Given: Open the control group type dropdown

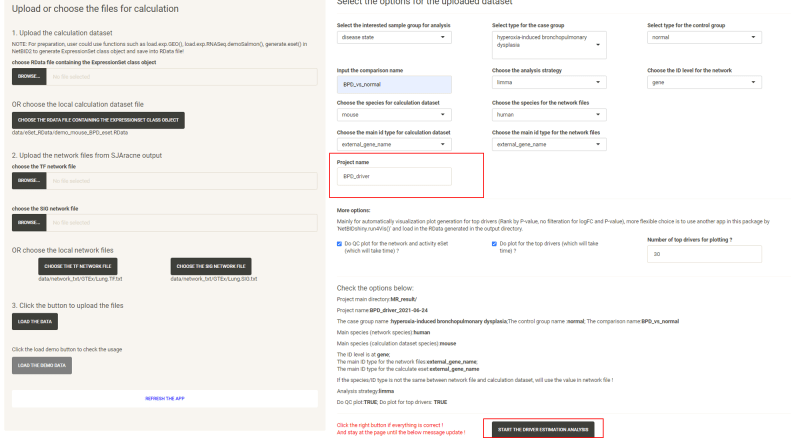Looking at the screenshot, I should point(704,37).
